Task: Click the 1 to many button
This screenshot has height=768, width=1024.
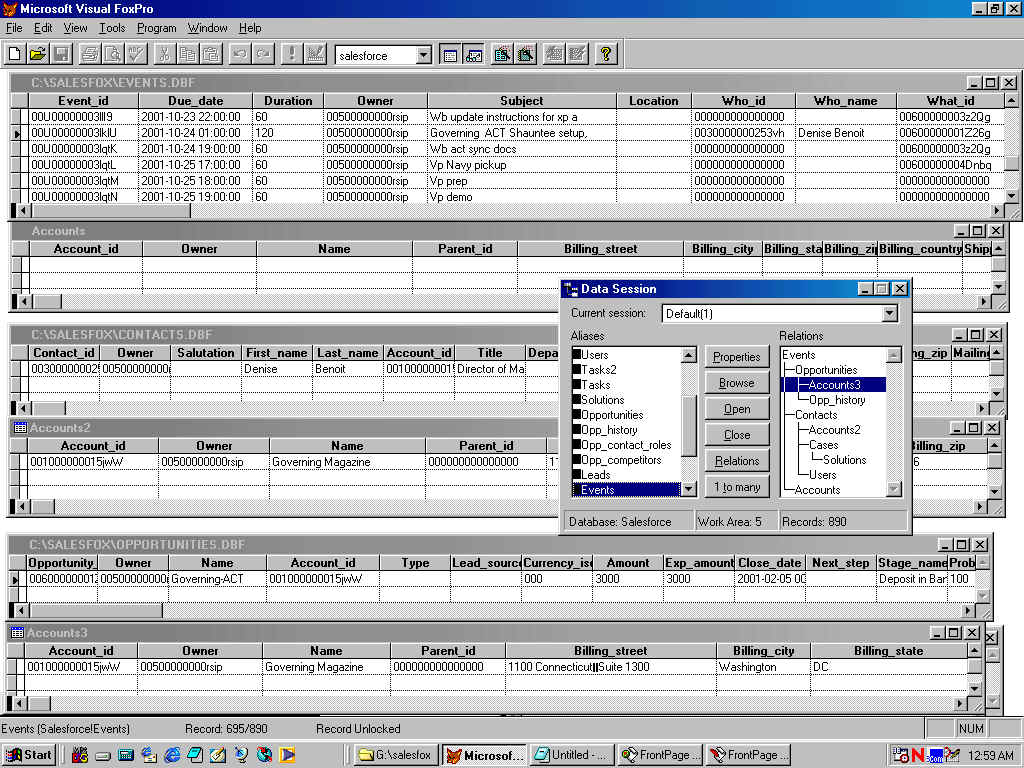Action: (737, 487)
